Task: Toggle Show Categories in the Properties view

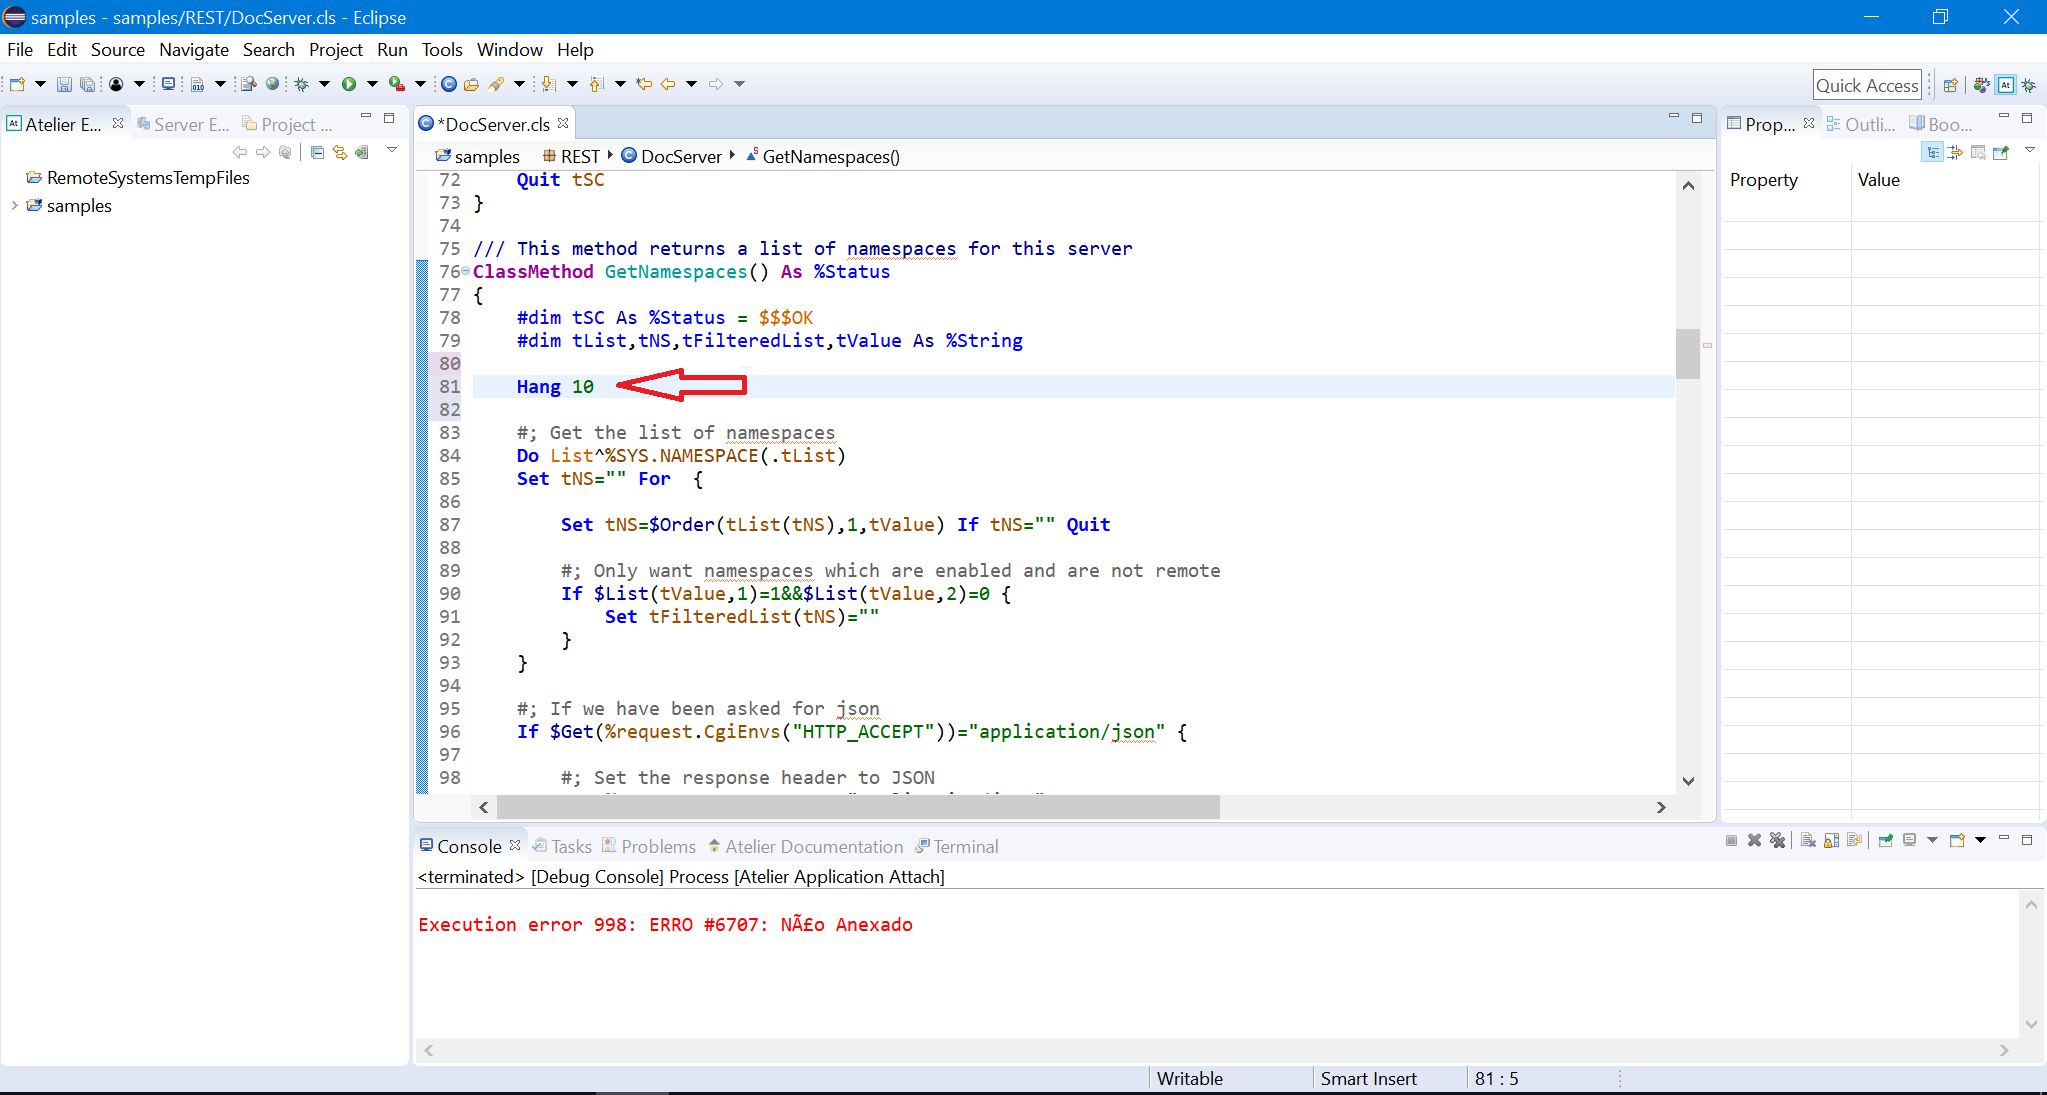Action: point(1932,152)
